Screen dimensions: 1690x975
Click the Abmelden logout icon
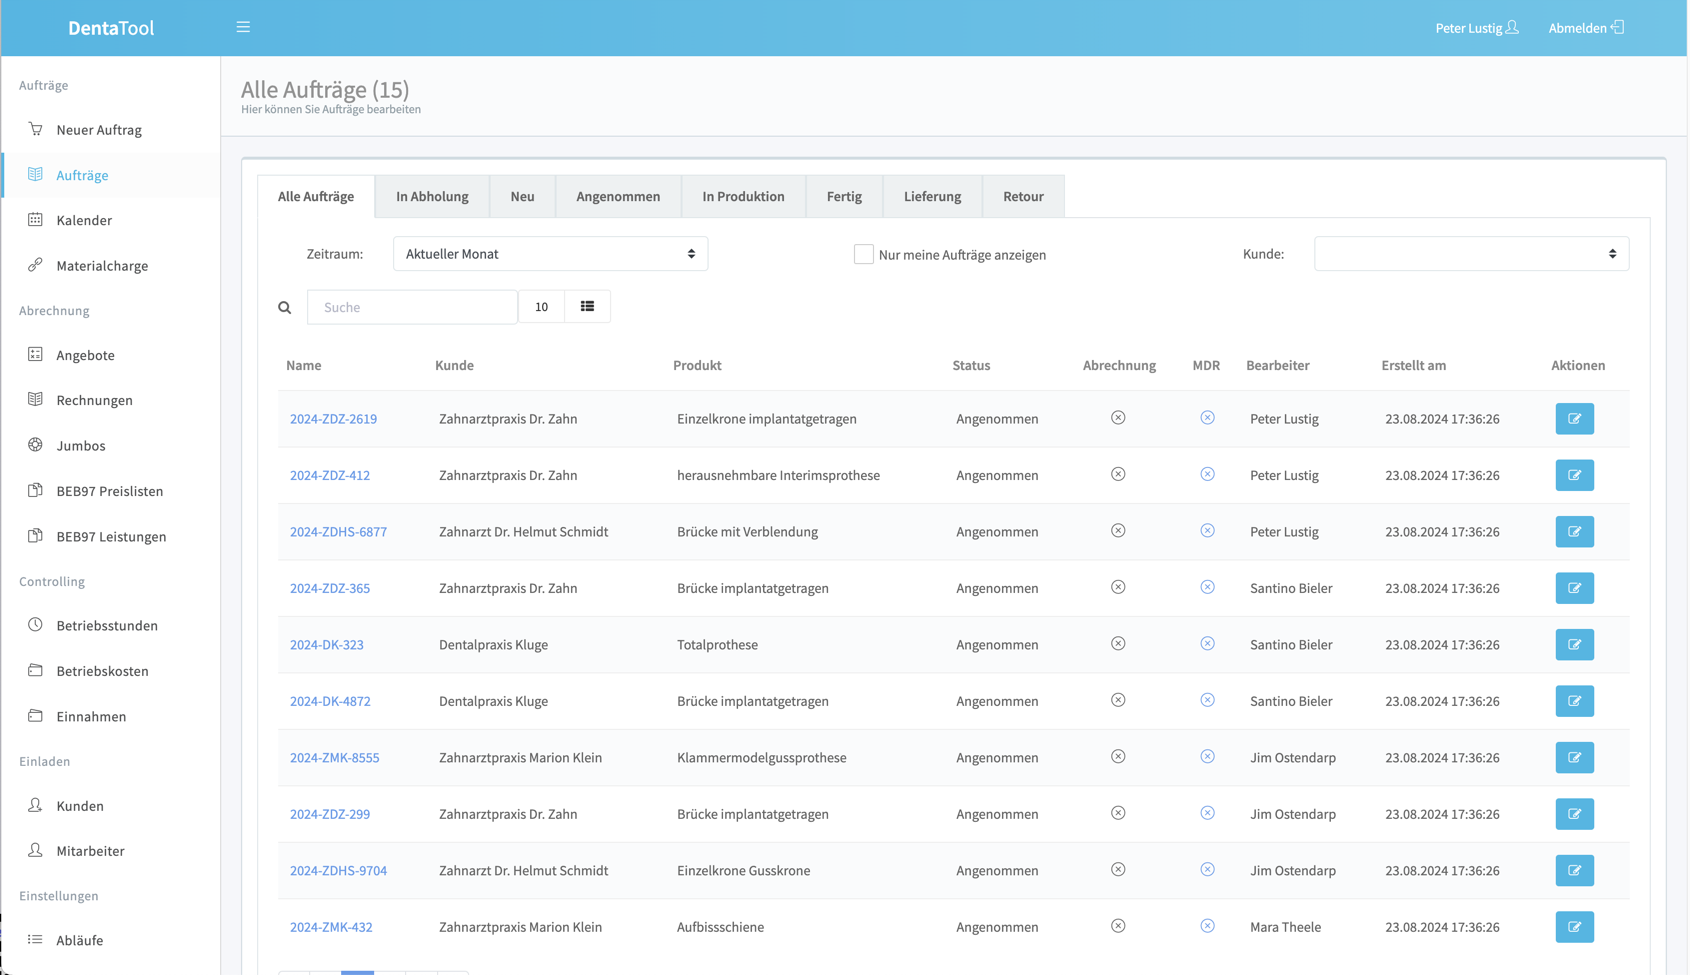click(x=1618, y=27)
